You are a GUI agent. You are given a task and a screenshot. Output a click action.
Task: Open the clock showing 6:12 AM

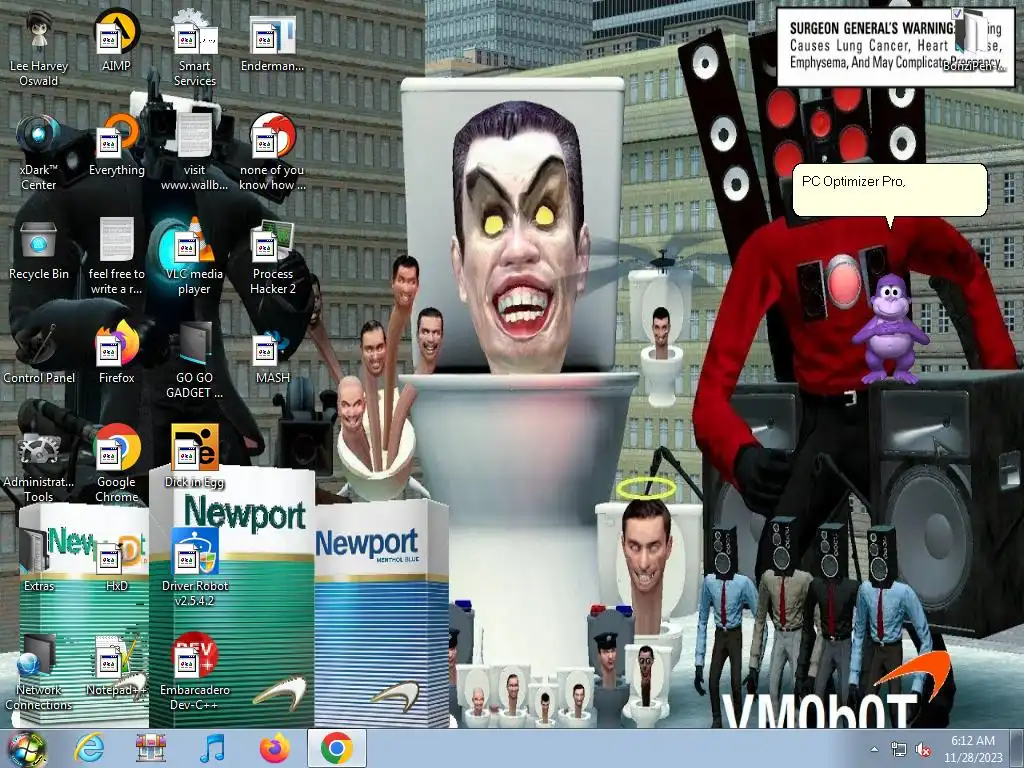pyautogui.click(x=973, y=749)
